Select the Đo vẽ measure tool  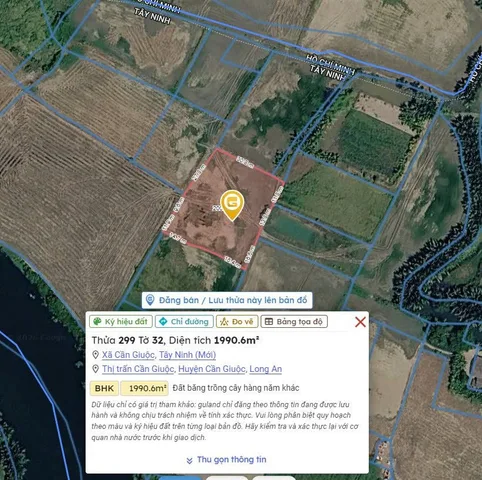pos(237,321)
